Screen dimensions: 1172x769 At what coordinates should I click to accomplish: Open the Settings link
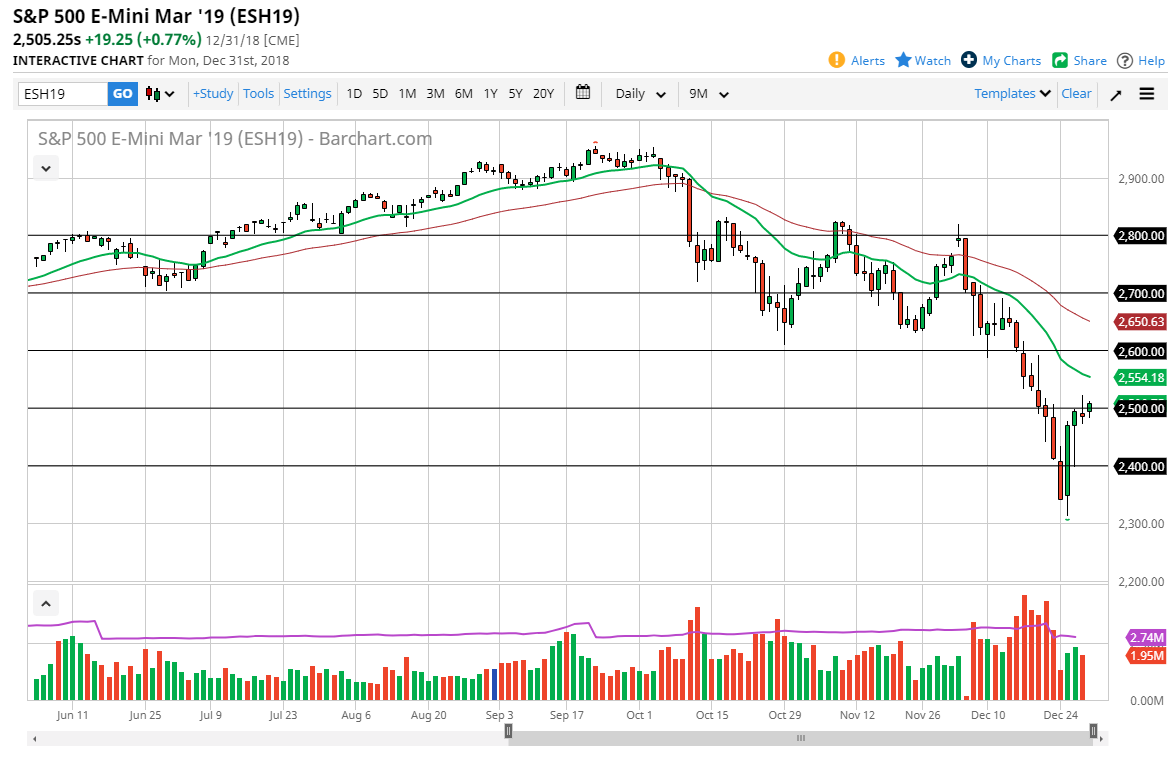tap(307, 93)
